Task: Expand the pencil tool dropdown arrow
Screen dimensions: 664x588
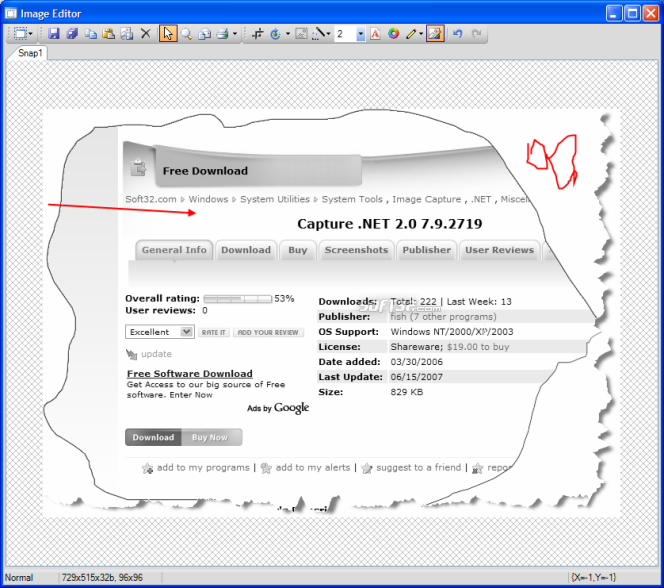Action: point(421,34)
